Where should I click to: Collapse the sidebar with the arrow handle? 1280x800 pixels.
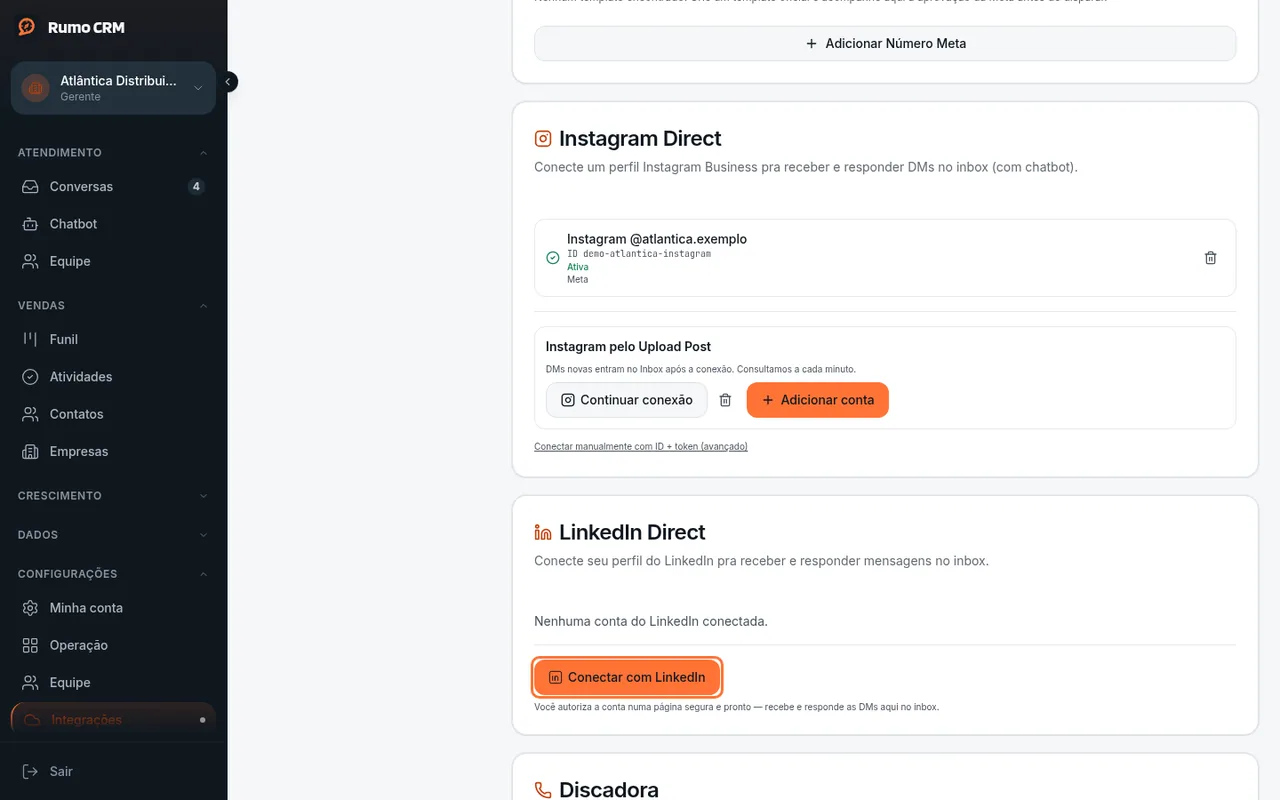(228, 82)
